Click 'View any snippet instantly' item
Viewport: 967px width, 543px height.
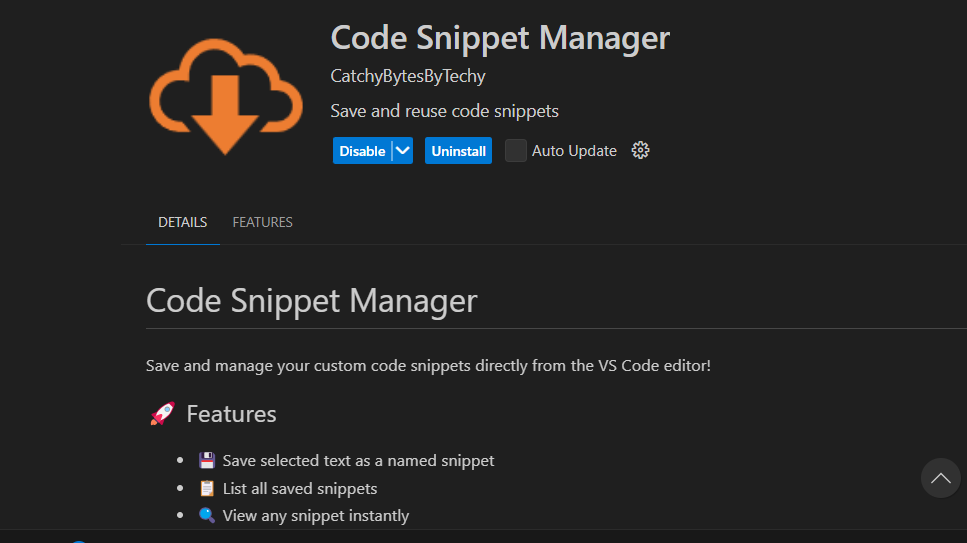(316, 515)
